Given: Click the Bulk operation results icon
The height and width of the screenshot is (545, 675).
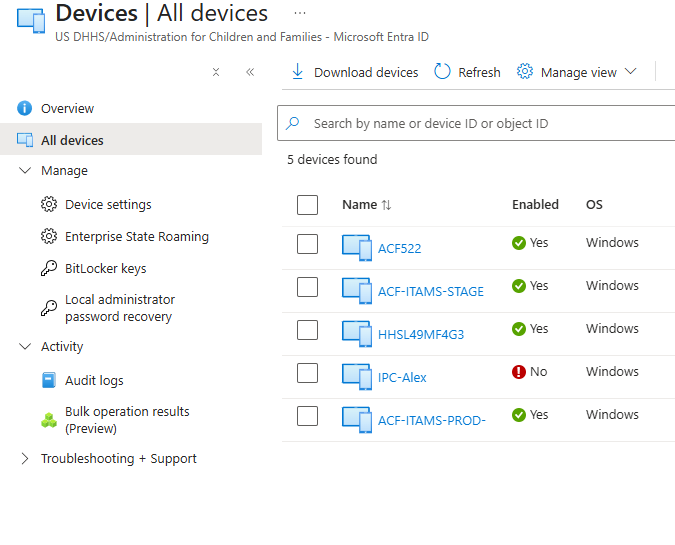Looking at the screenshot, I should [48, 420].
